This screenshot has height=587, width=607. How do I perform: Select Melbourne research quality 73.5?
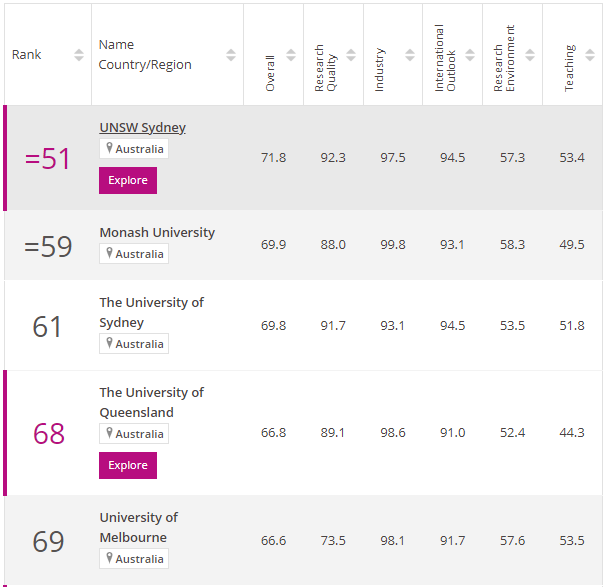333,541
